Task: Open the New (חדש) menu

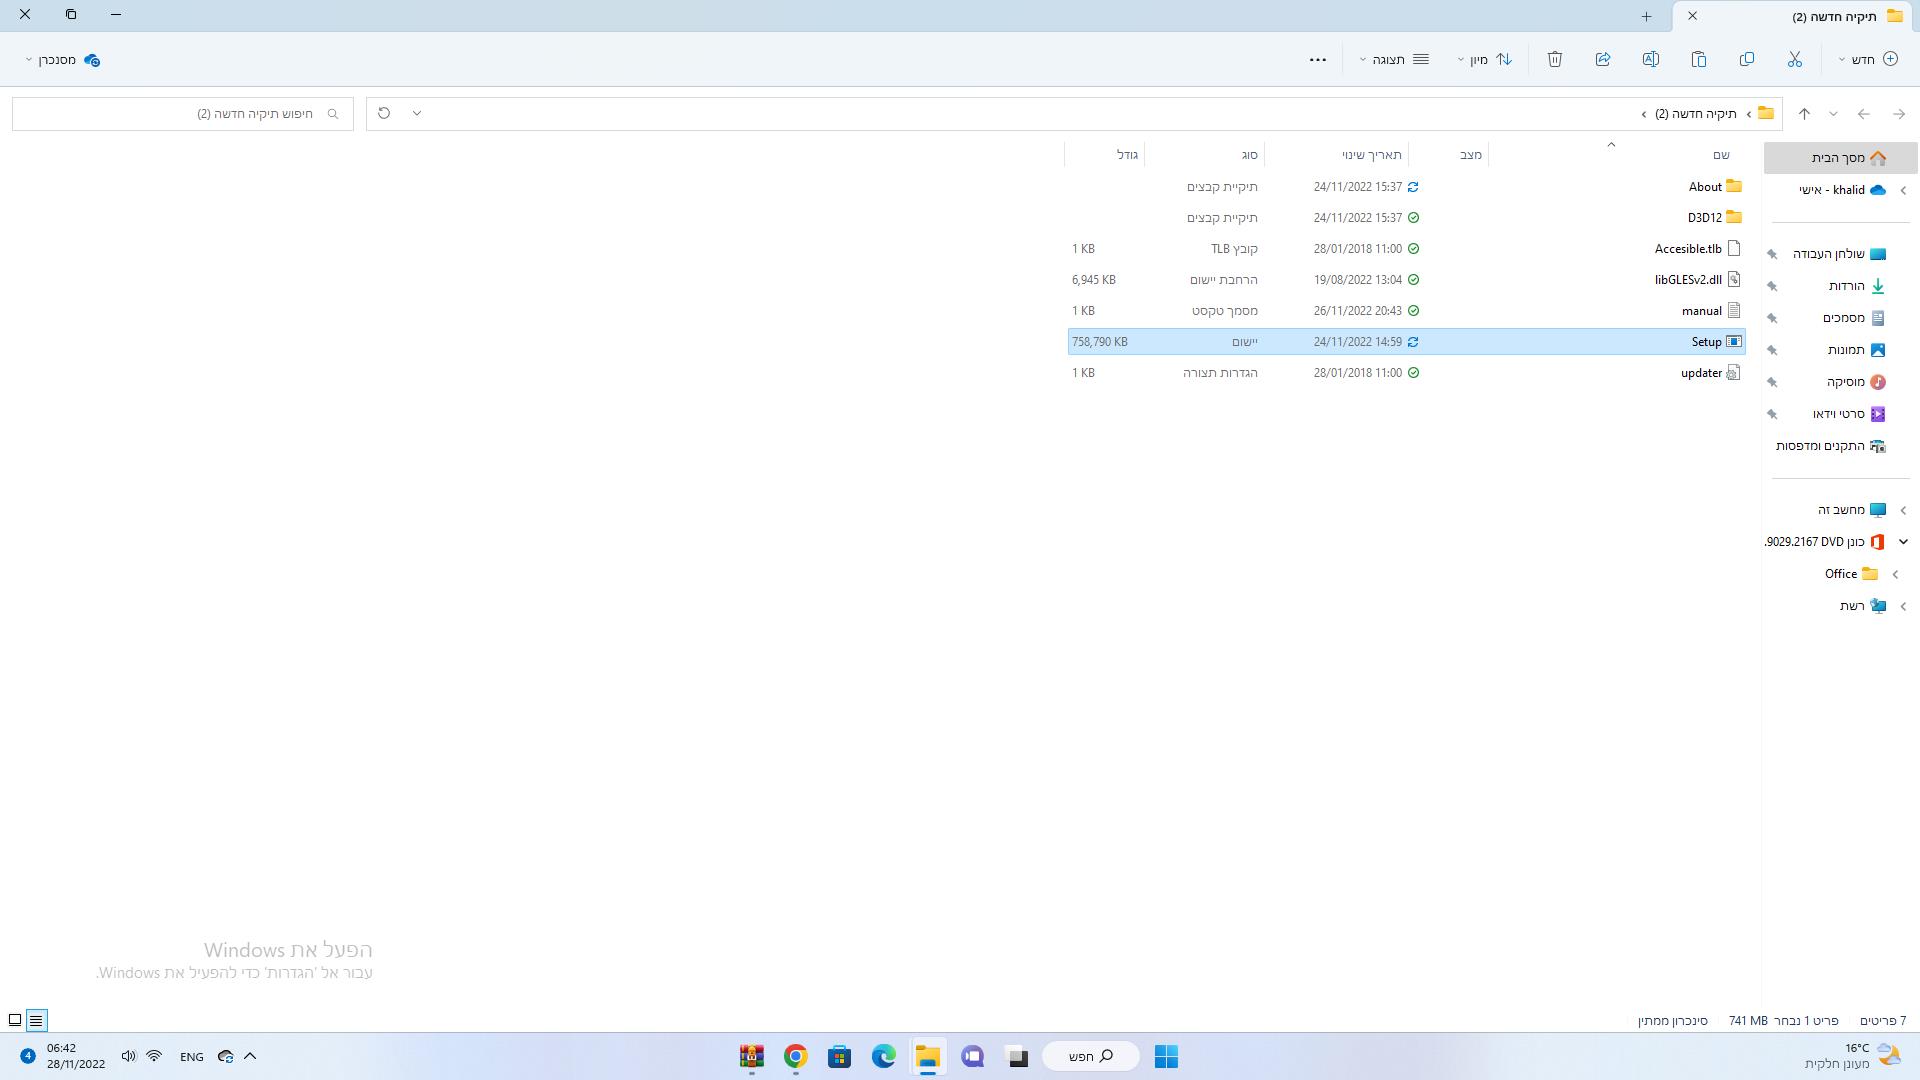Action: [x=1868, y=60]
